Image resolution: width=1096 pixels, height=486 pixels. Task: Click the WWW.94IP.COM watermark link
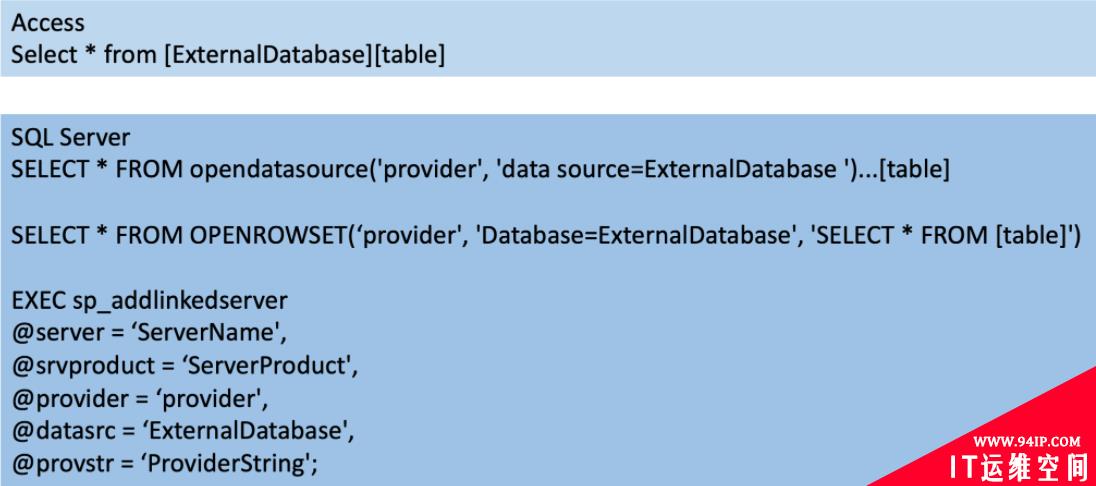pyautogui.click(x=1027, y=442)
